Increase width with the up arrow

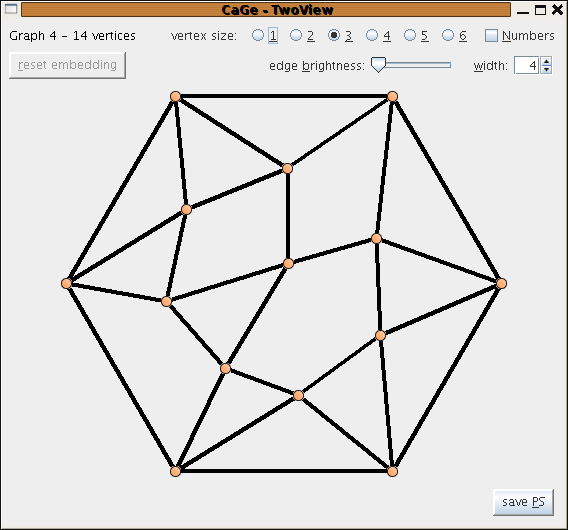click(546, 61)
